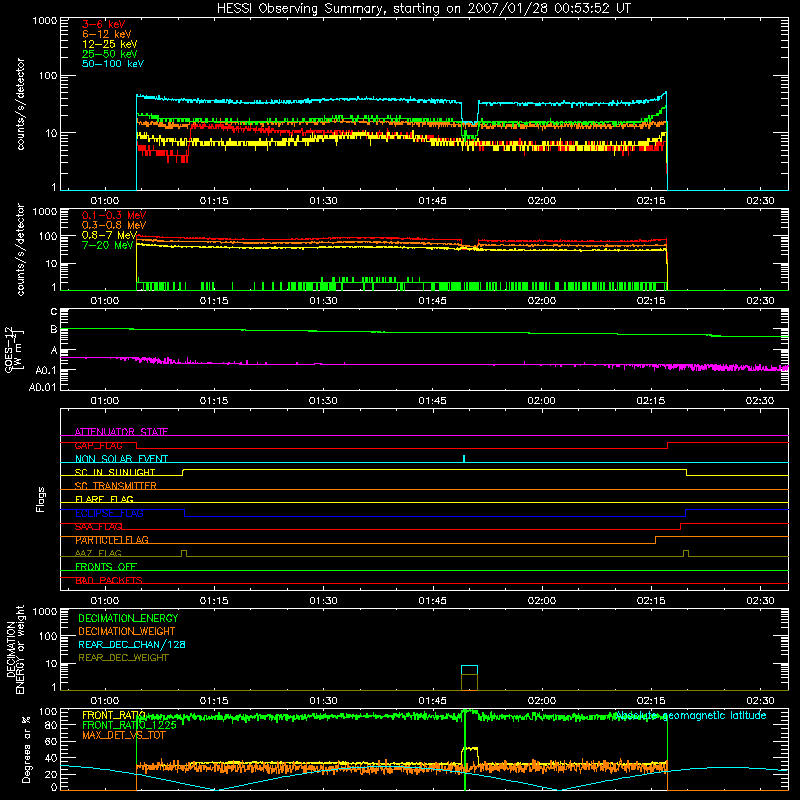Screen dimensions: 800x800
Task: Select the SAA_FLAG label
Action: pos(98,527)
